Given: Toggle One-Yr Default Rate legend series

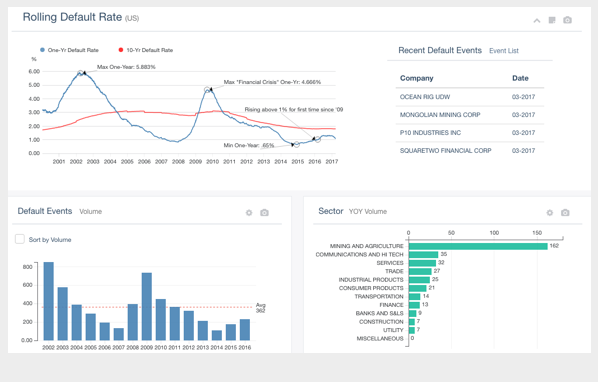Looking at the screenshot, I should click(69, 50).
